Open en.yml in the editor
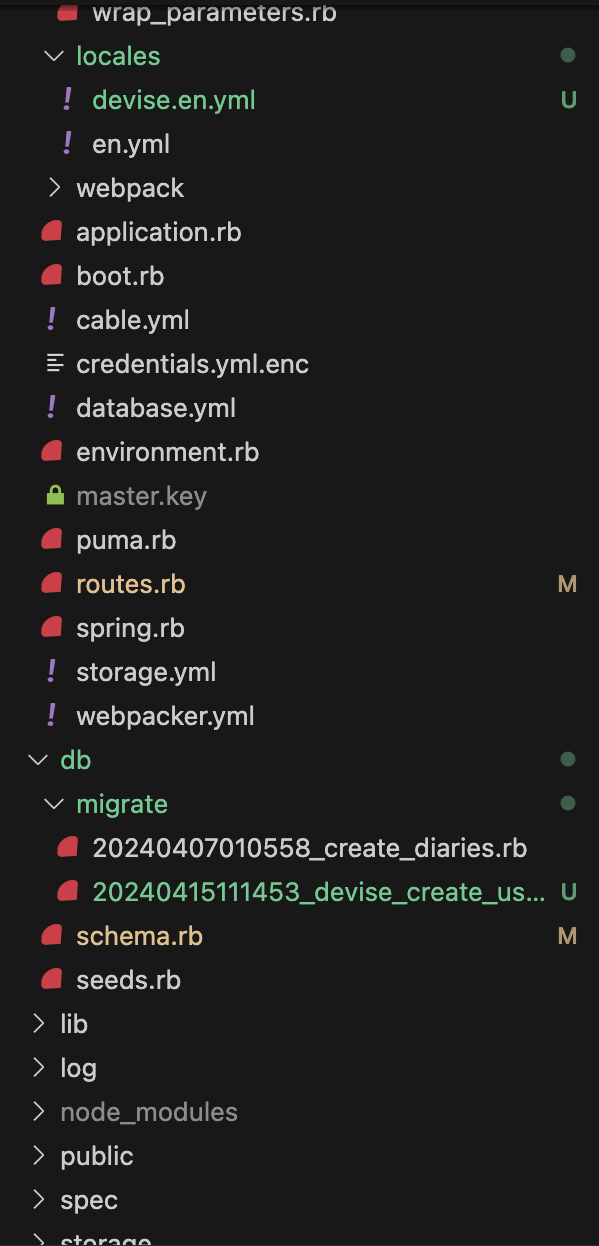The image size is (599, 1246). (130, 143)
